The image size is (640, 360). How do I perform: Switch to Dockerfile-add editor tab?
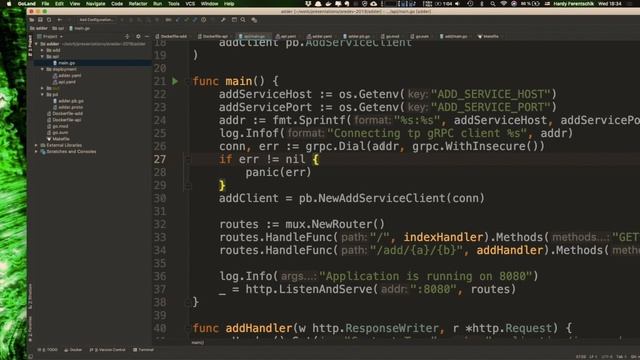pyautogui.click(x=171, y=36)
